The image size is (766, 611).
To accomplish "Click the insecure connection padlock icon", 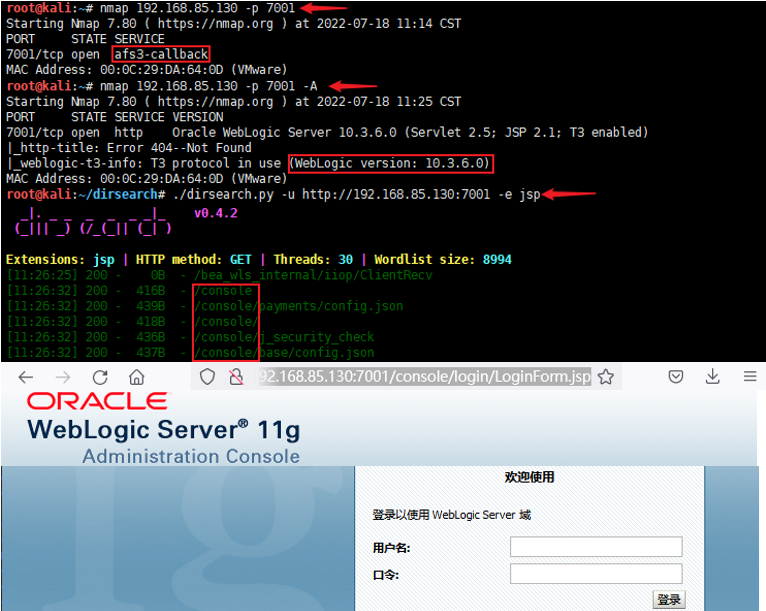I will point(236,377).
